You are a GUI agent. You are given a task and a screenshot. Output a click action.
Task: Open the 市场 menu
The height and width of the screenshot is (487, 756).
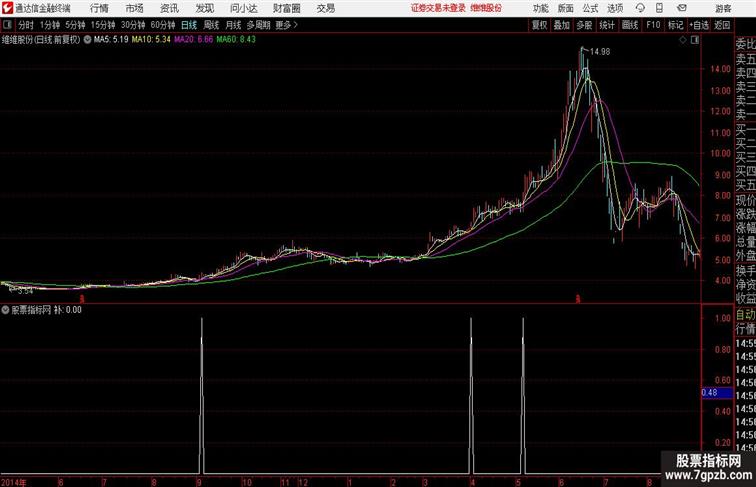(x=134, y=8)
